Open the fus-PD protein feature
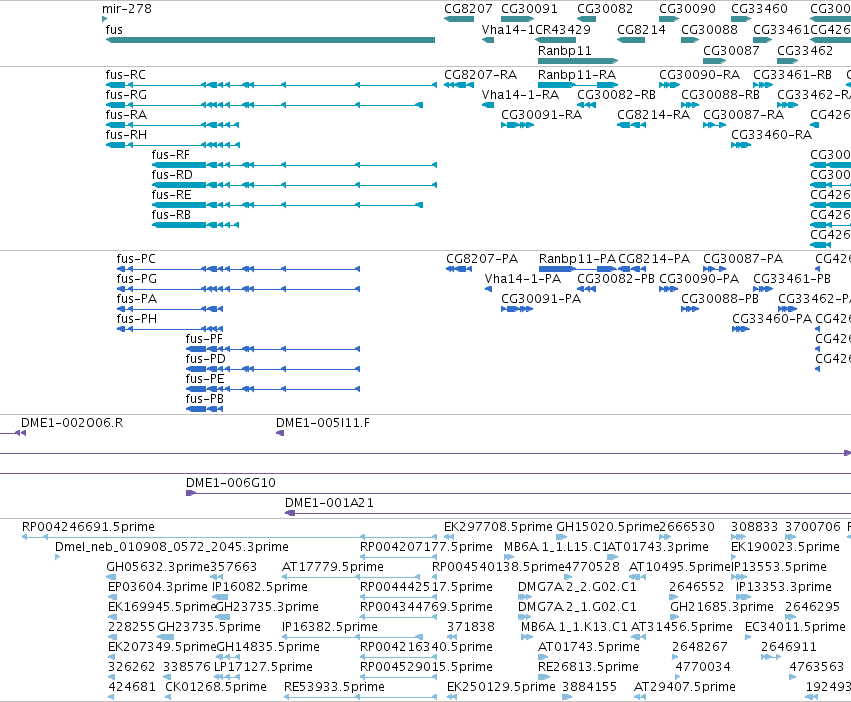Viewport: 851px width, 702px height. (273, 369)
